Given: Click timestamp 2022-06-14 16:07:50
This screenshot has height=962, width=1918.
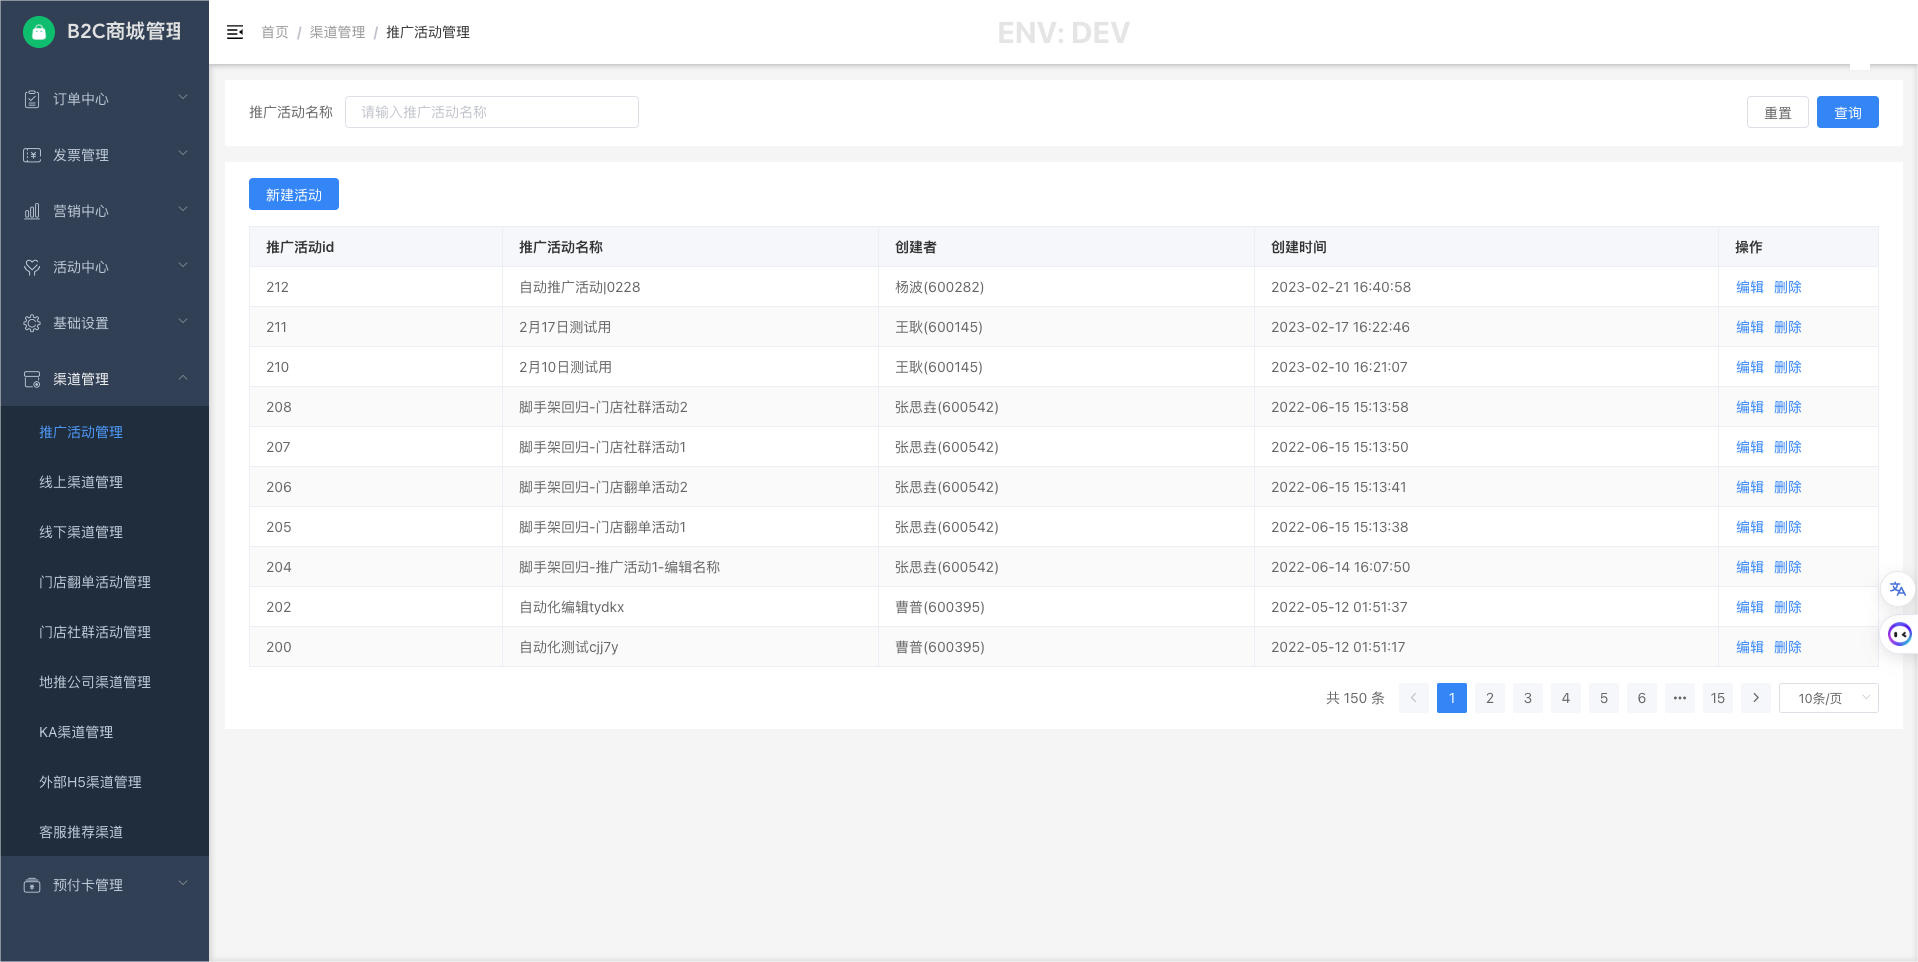Looking at the screenshot, I should [x=1340, y=567].
